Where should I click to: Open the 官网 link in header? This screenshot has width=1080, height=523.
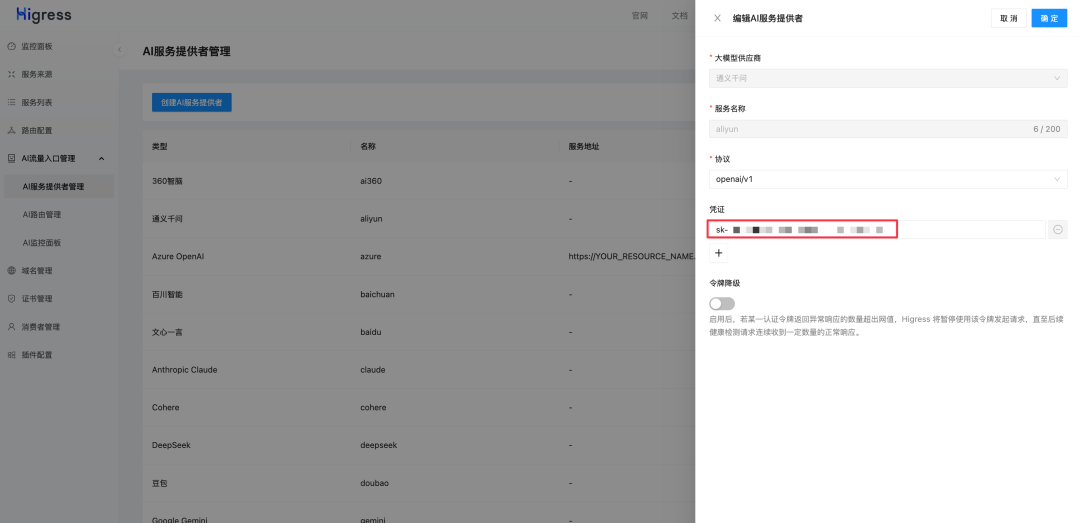pyautogui.click(x=640, y=16)
